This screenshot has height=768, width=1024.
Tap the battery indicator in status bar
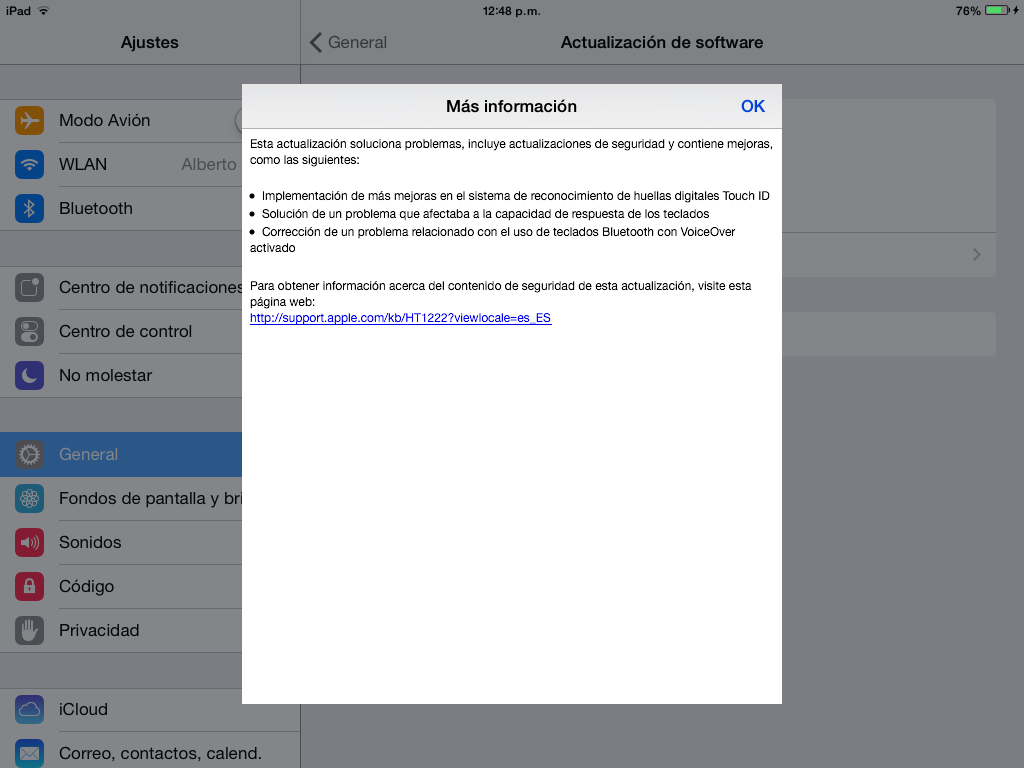click(996, 11)
